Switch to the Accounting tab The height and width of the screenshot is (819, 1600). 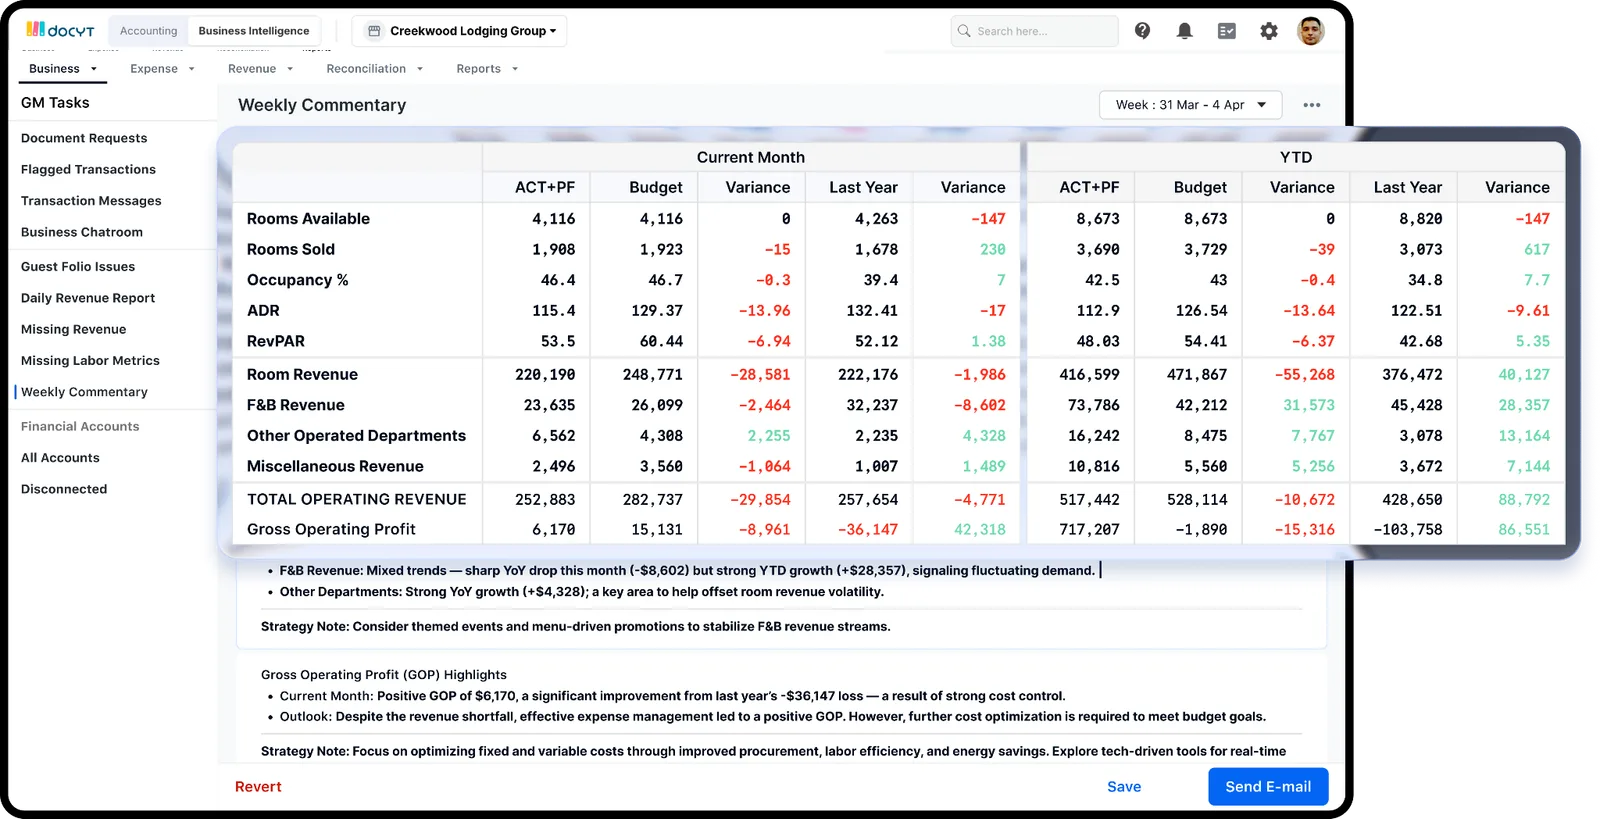tap(148, 31)
